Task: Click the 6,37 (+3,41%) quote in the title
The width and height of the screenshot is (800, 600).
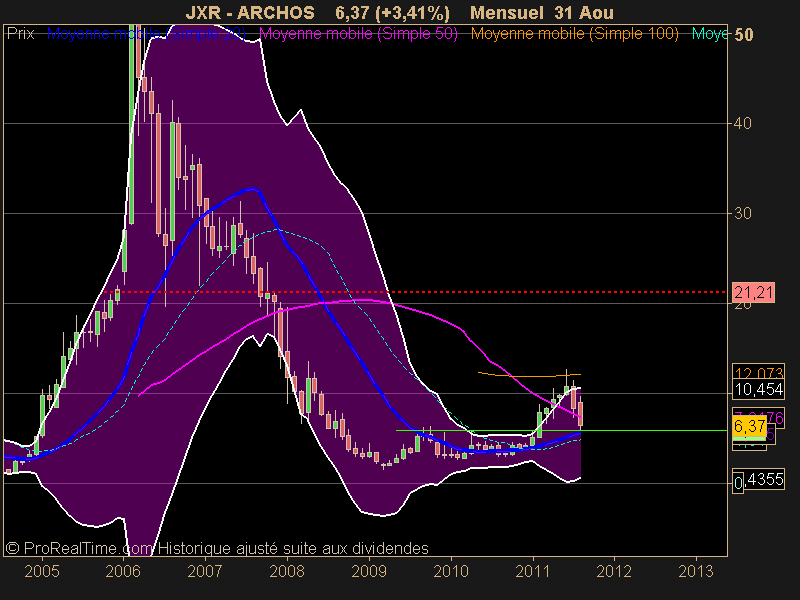Action: pos(392,12)
